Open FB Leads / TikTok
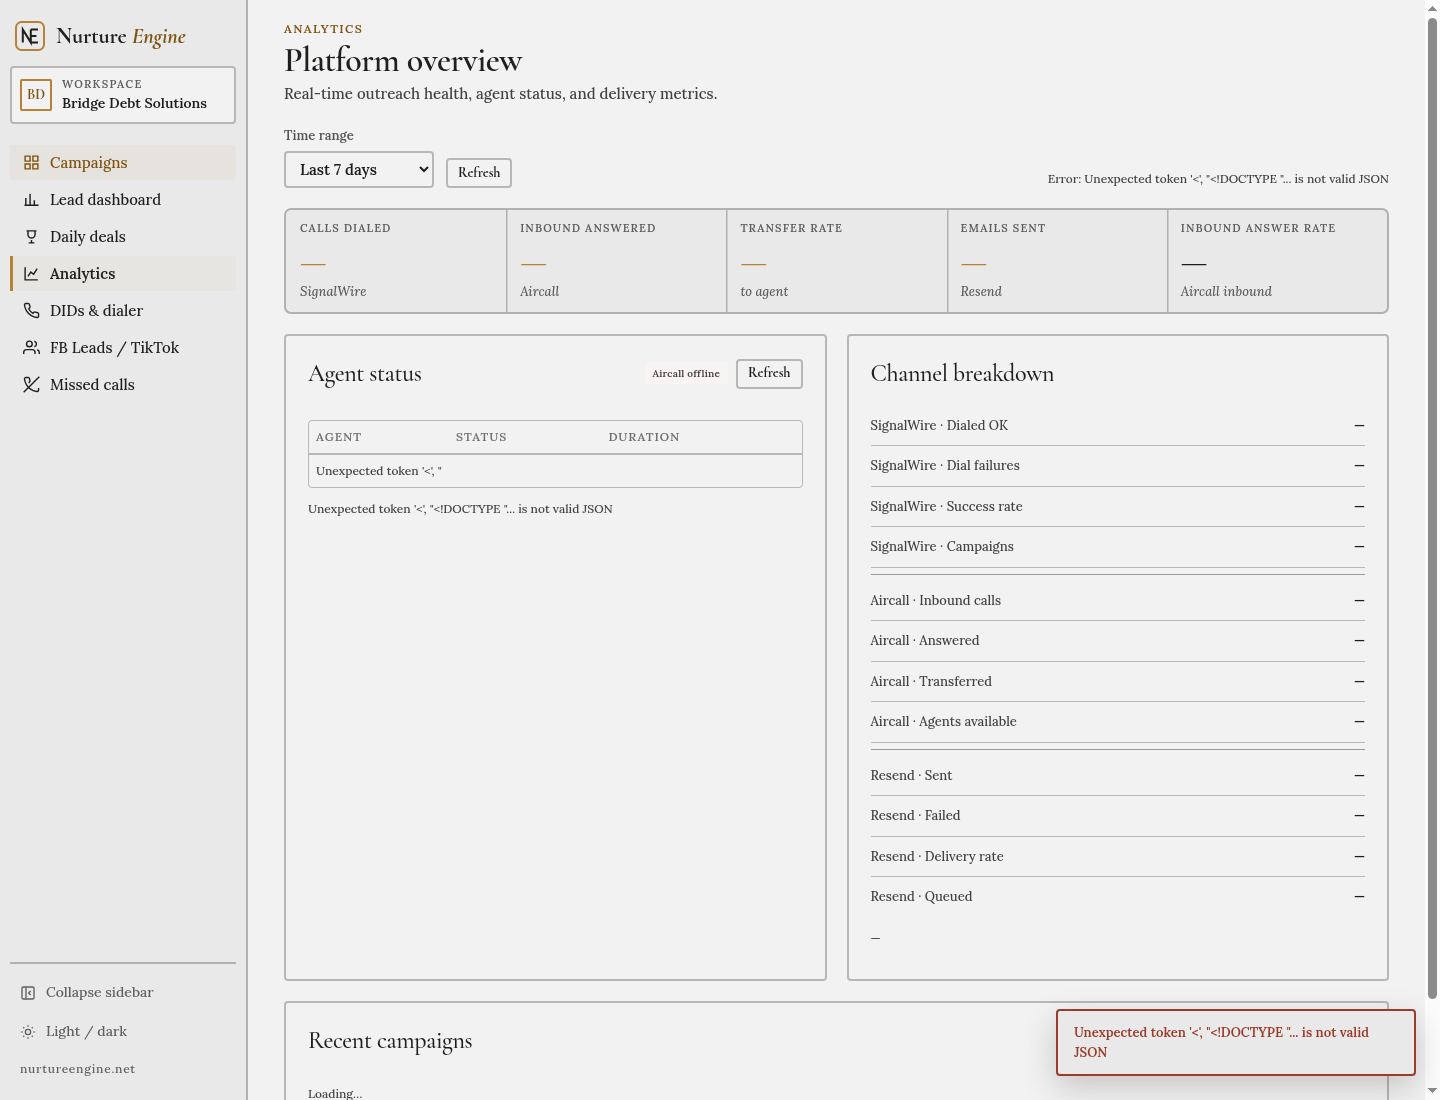The width and height of the screenshot is (1440, 1100). 123,348
